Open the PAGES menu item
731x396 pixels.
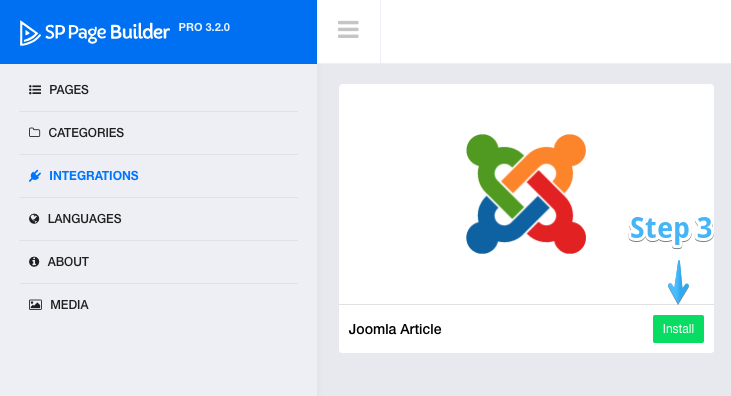pos(159,90)
